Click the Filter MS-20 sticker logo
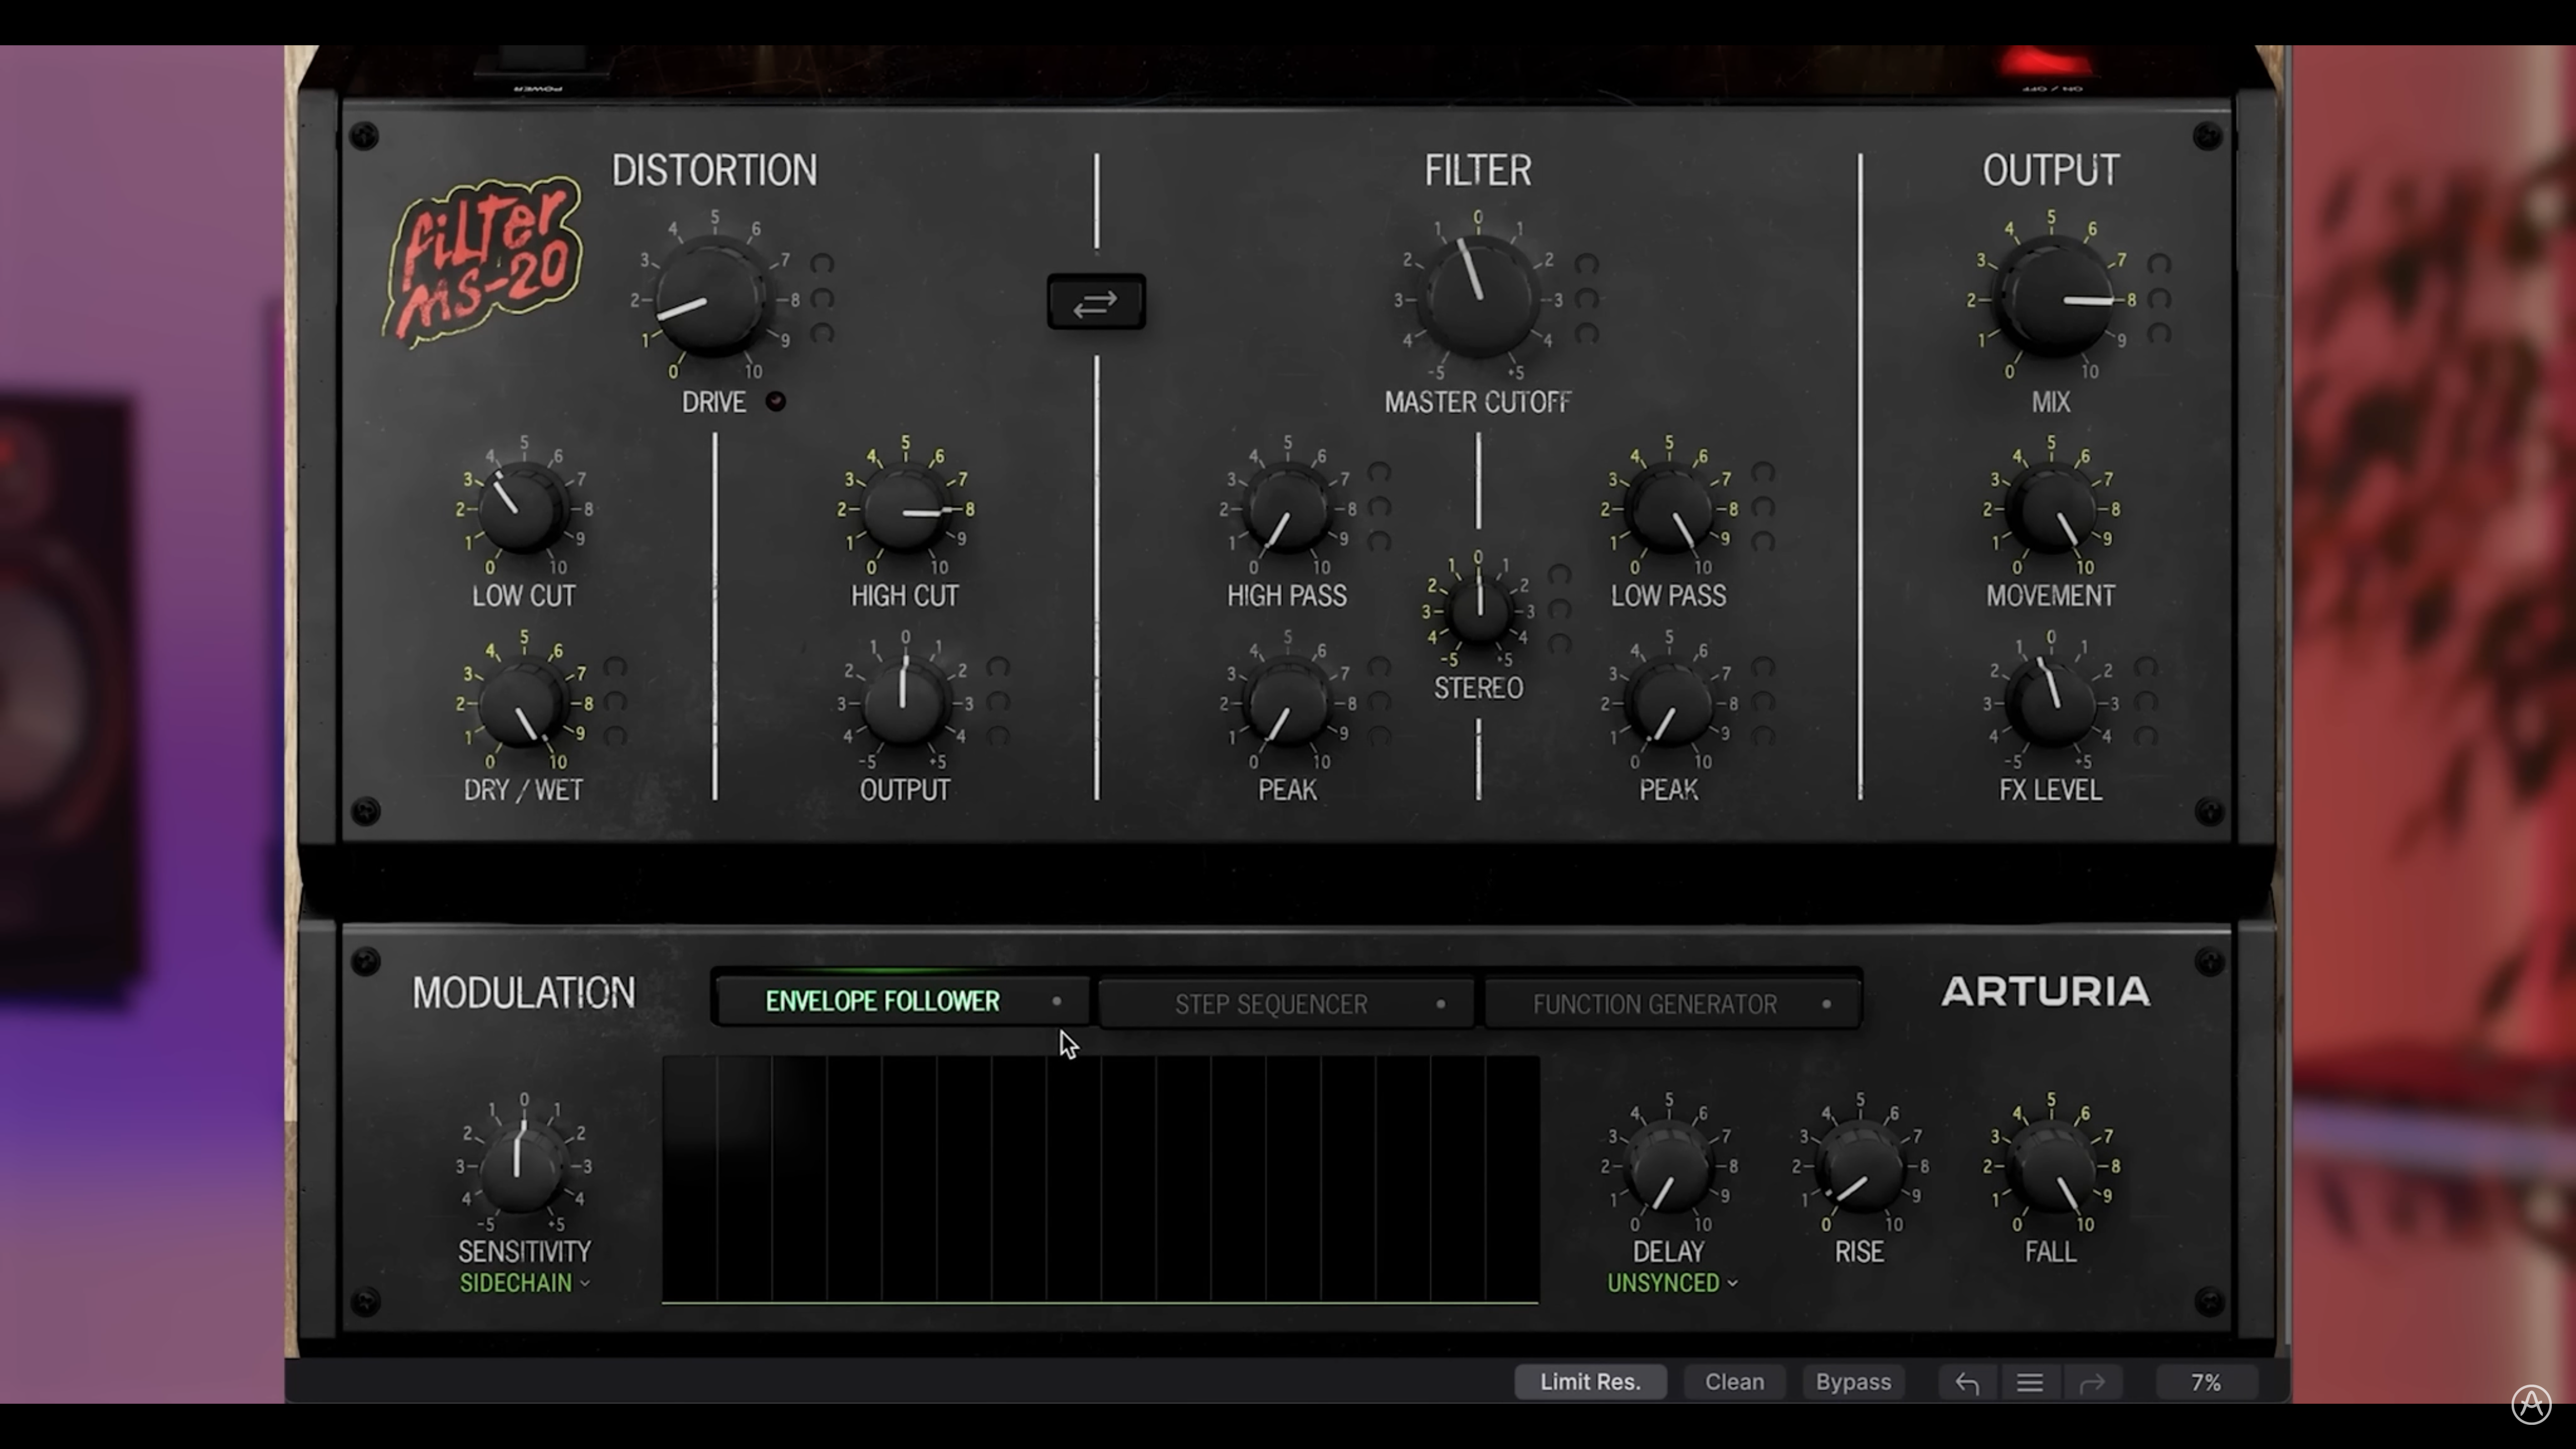2576x1449 pixels. pos(483,262)
